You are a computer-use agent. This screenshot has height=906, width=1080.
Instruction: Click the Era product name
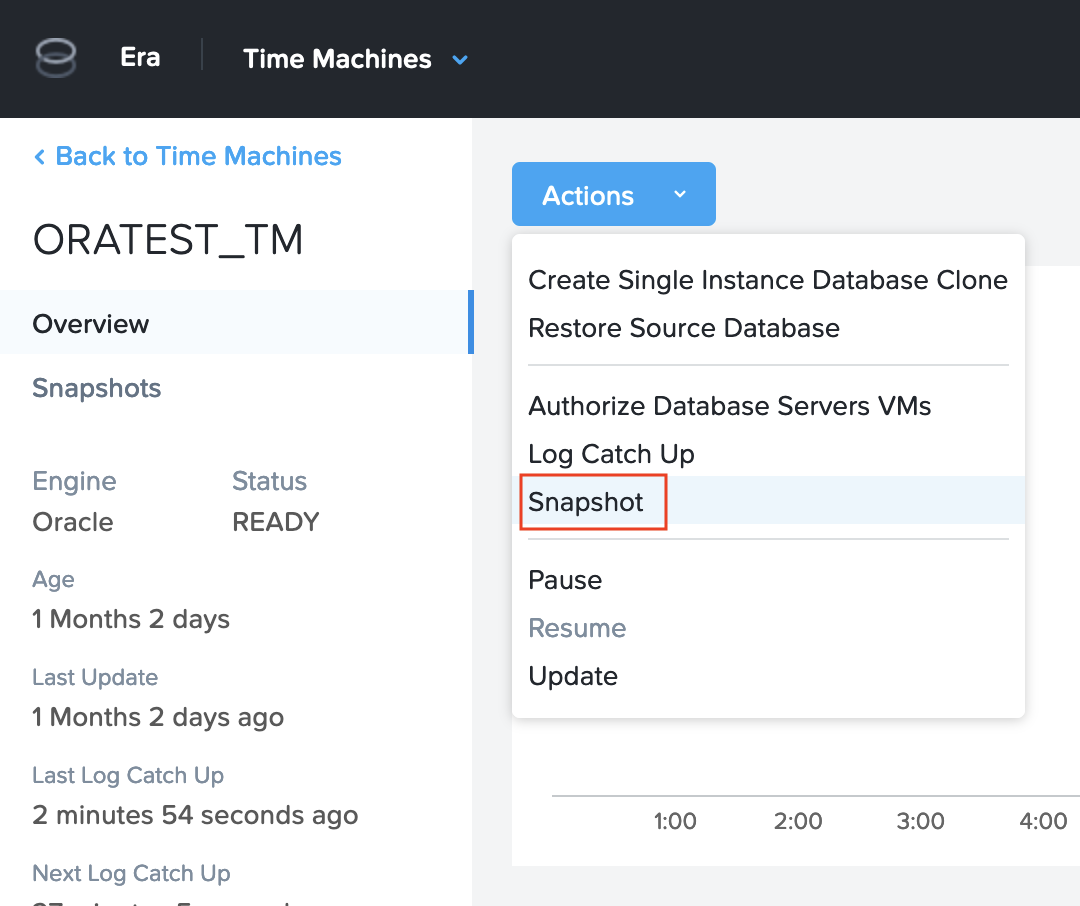click(x=140, y=57)
